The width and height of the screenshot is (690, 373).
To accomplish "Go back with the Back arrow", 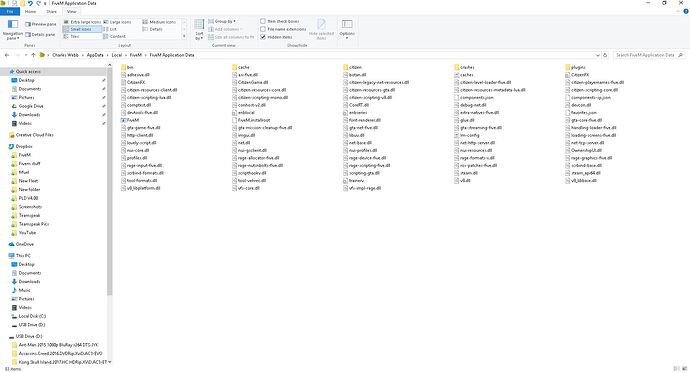I will [x=7, y=55].
